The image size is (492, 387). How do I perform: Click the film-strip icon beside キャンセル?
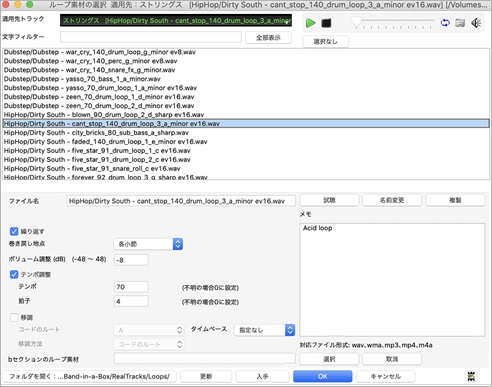[x=471, y=376]
